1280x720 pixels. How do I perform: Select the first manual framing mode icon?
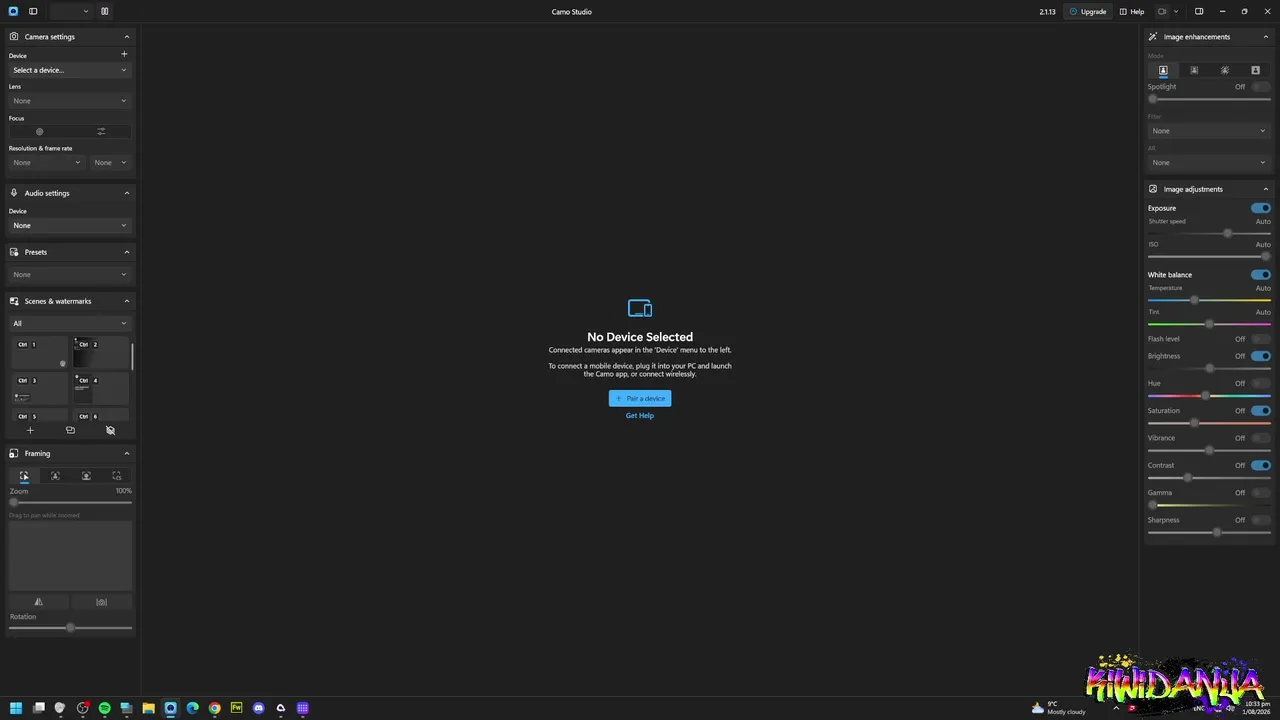[x=24, y=476]
